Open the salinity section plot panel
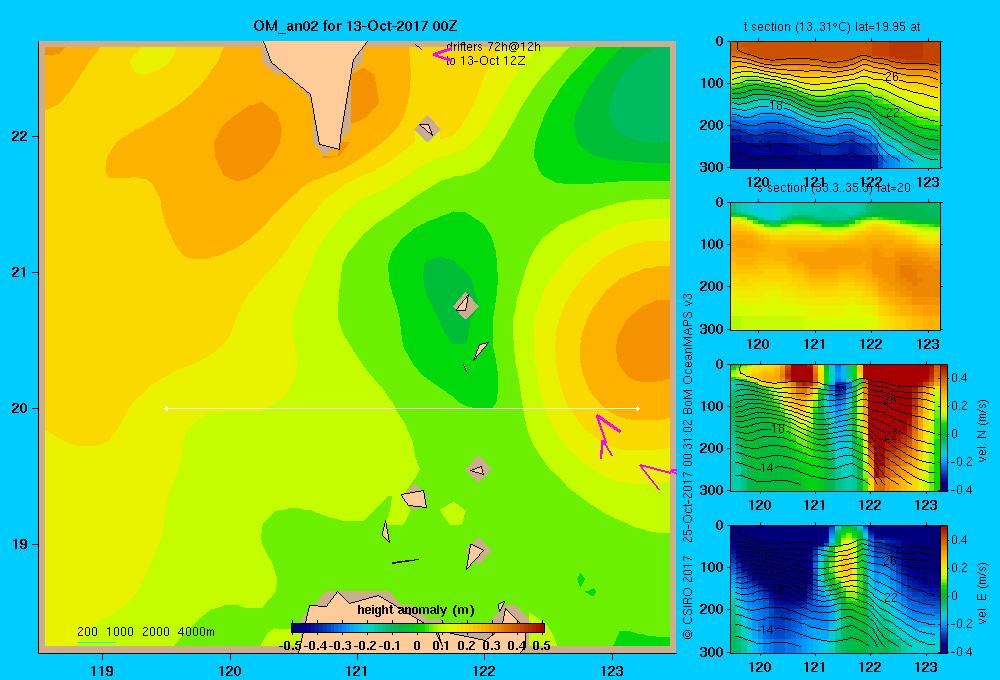The image size is (1000, 680). pyautogui.click(x=835, y=266)
